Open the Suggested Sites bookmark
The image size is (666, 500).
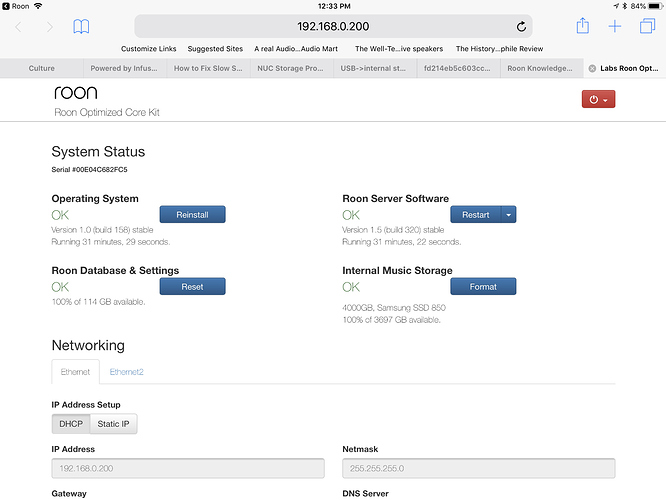click(215, 49)
